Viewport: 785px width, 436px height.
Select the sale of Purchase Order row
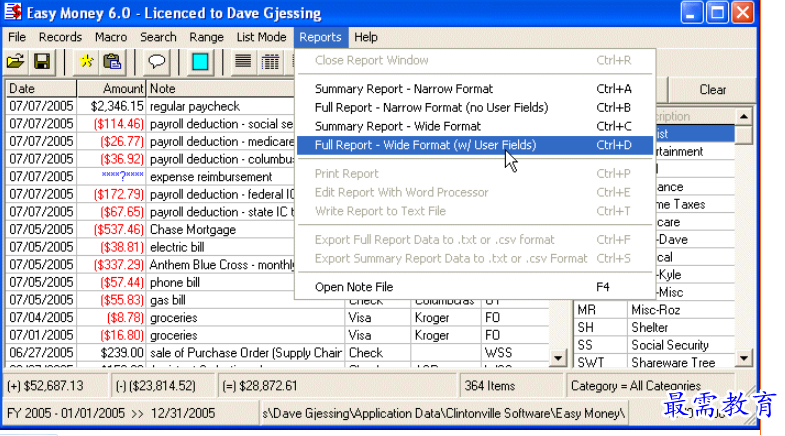(x=278, y=353)
